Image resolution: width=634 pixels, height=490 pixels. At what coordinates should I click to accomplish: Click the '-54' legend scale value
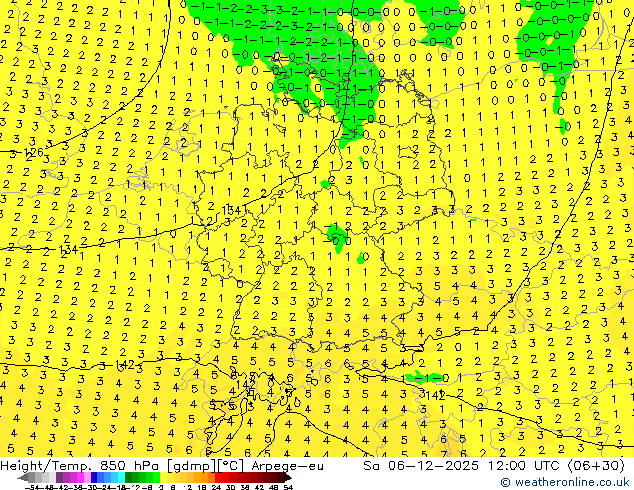tap(32, 487)
